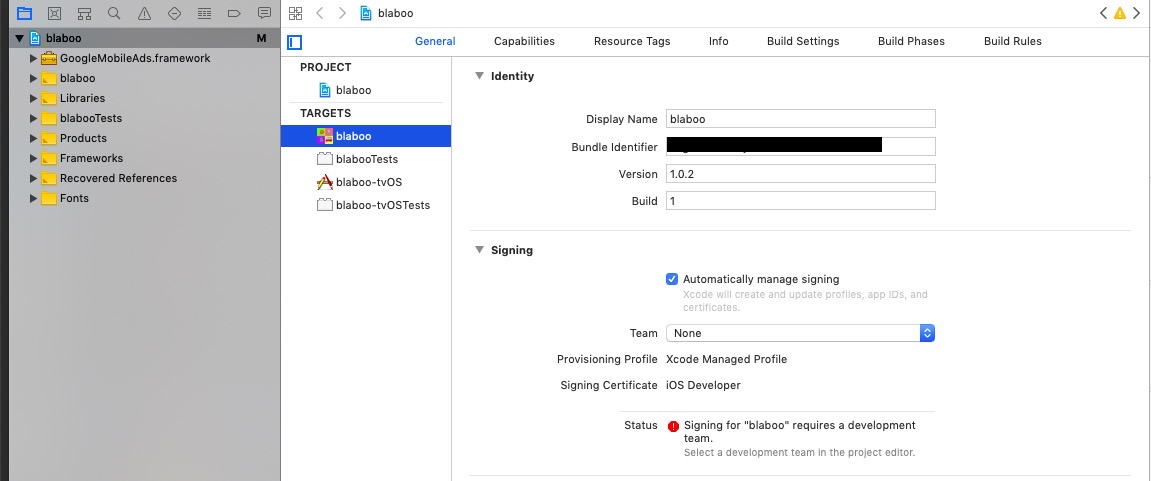
Task: Click the yellow warning icon in jump bar
Action: (x=1119, y=13)
